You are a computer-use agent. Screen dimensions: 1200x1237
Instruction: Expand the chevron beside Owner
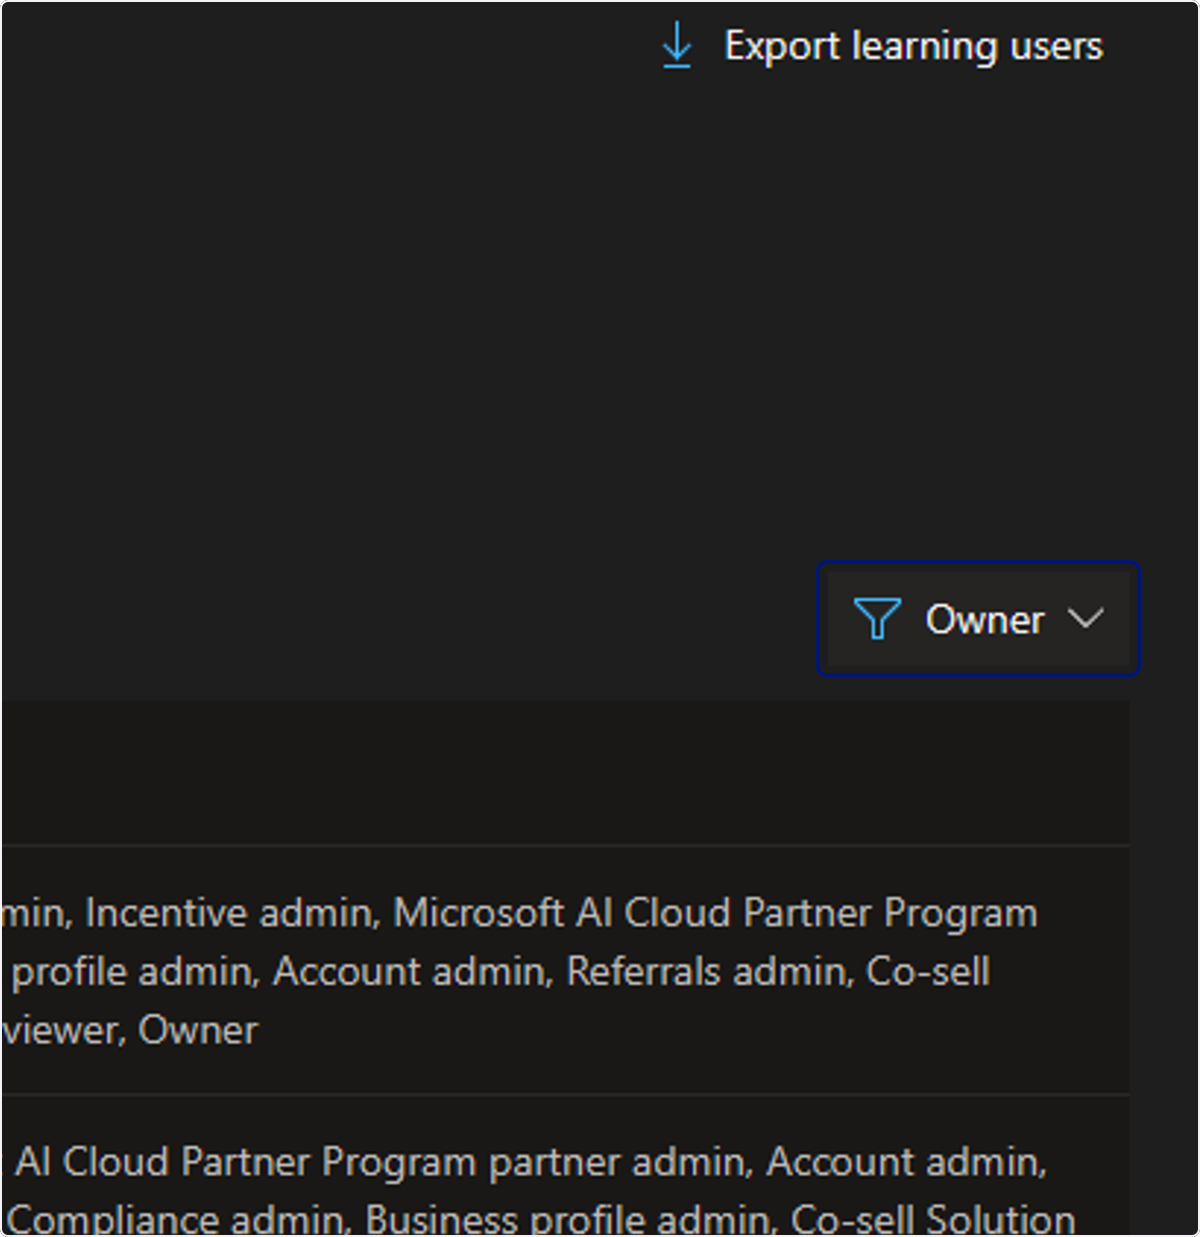[1086, 618]
